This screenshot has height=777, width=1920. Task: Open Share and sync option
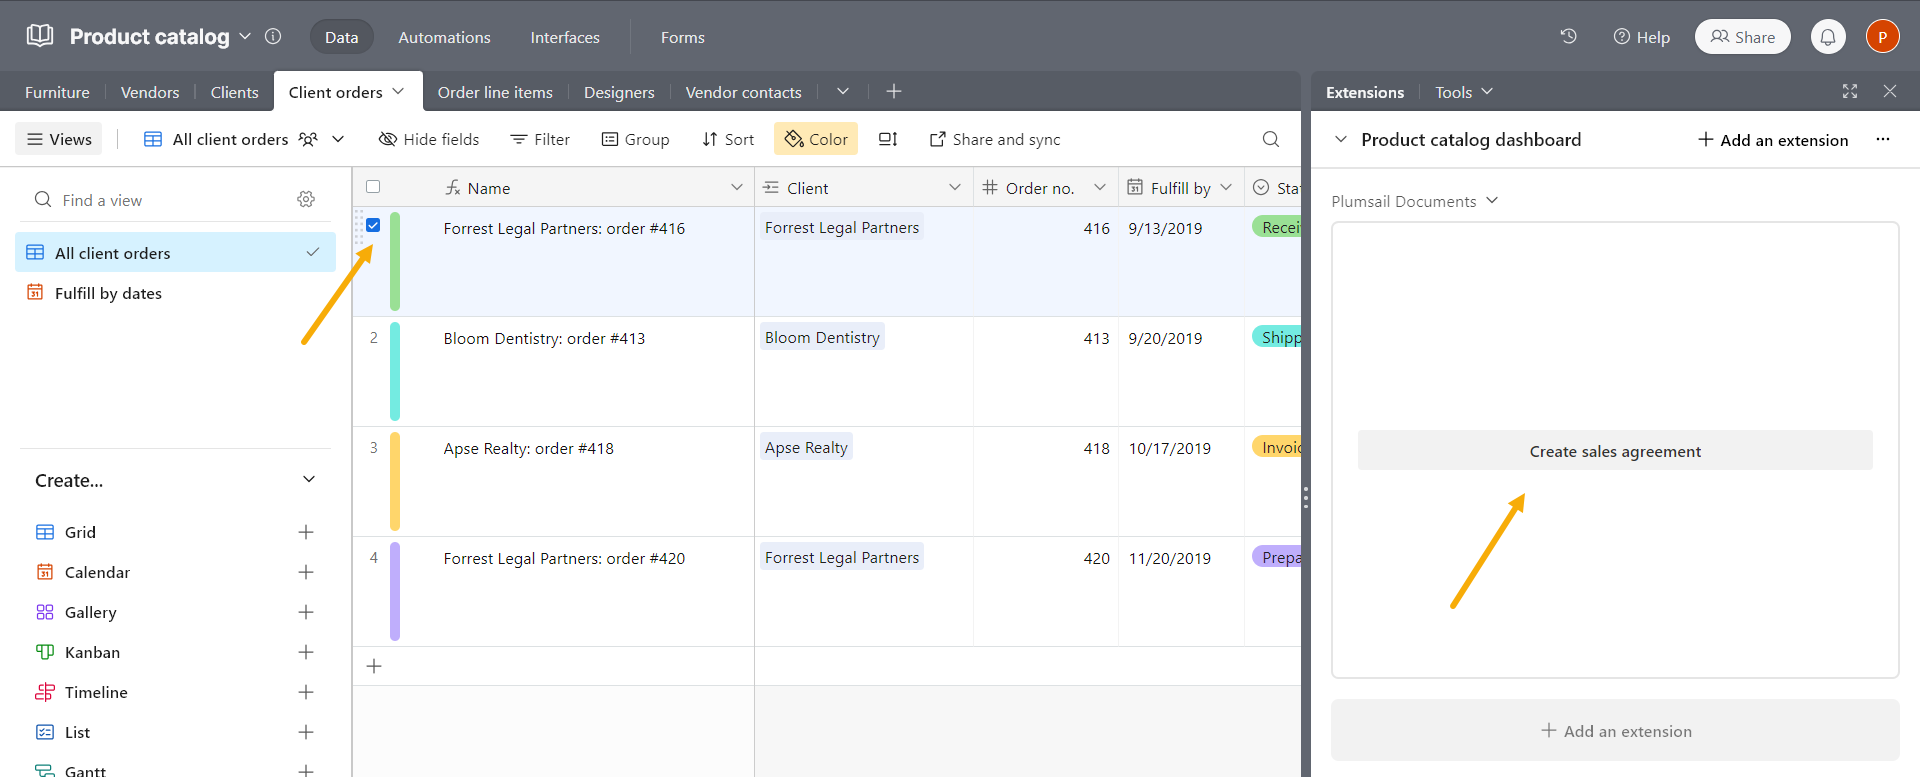pyautogui.click(x=995, y=139)
